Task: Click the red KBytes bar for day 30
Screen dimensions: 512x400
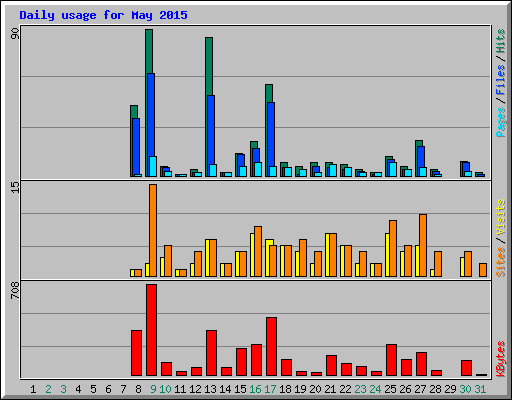Action: click(x=466, y=368)
